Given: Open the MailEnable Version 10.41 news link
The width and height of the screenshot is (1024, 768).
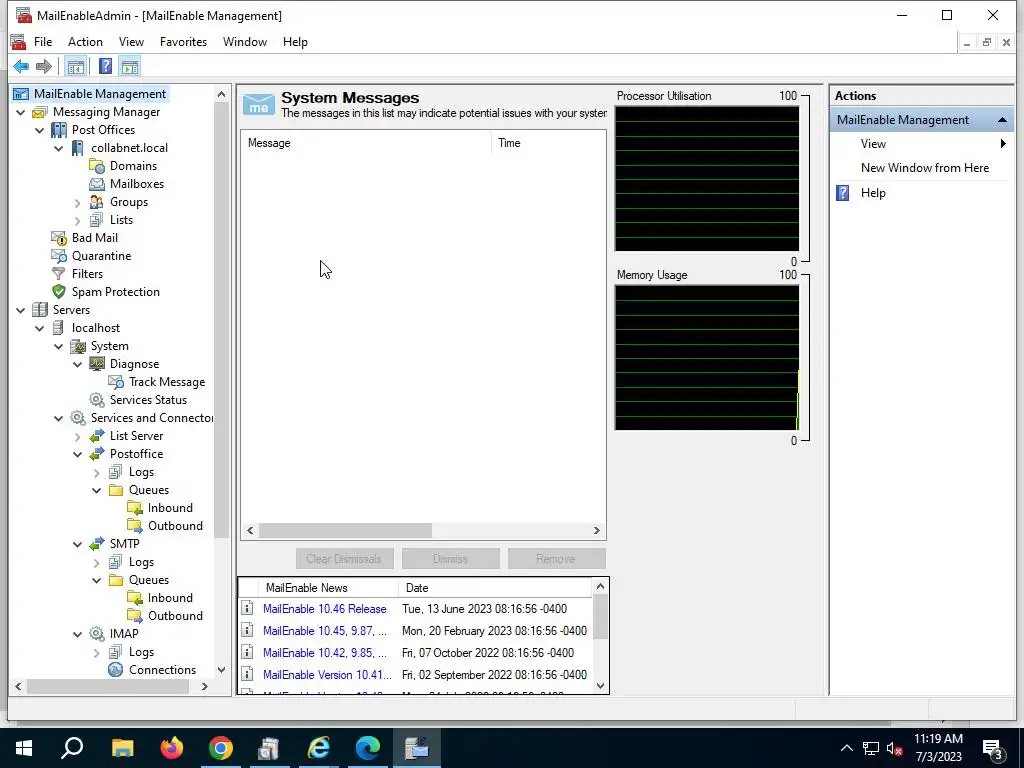Looking at the screenshot, I should [327, 675].
